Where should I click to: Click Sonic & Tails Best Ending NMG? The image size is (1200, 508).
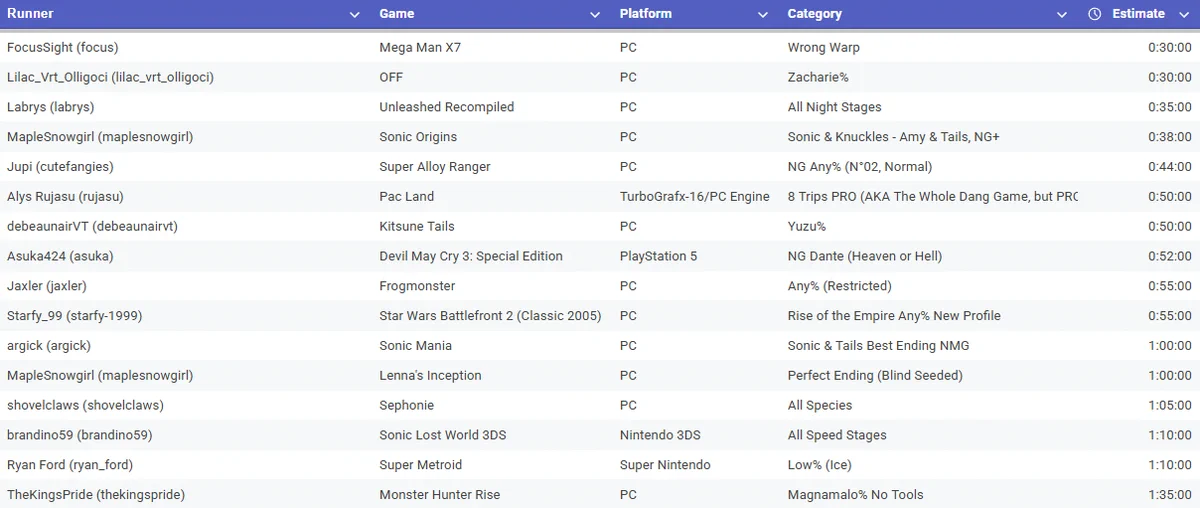878,346
